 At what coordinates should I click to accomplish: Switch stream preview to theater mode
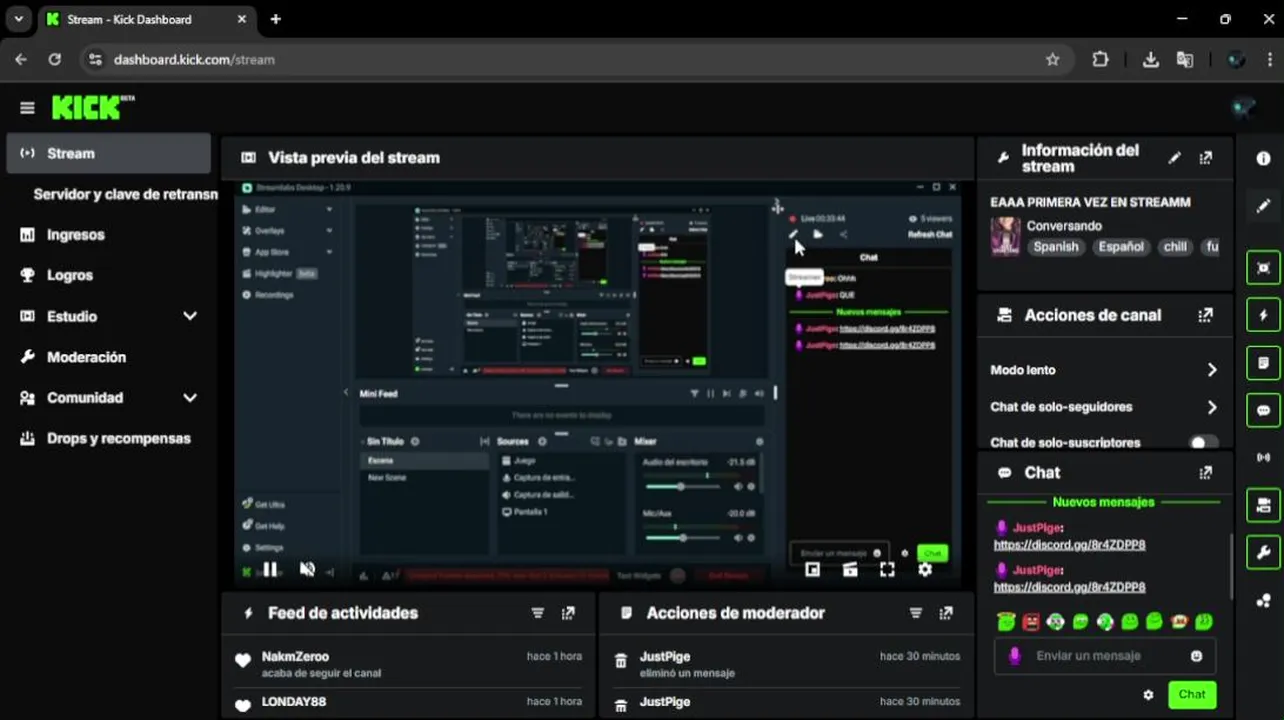(x=850, y=569)
